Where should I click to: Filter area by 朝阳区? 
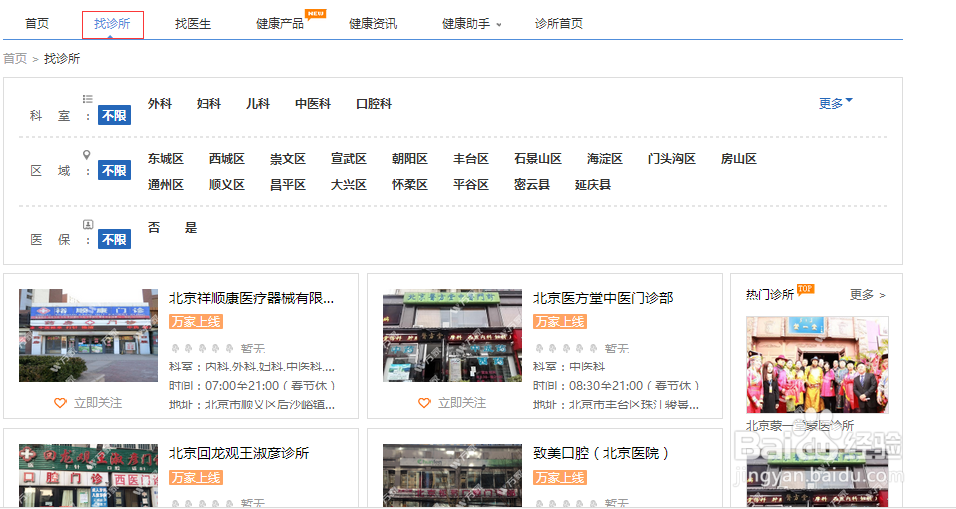click(x=410, y=158)
